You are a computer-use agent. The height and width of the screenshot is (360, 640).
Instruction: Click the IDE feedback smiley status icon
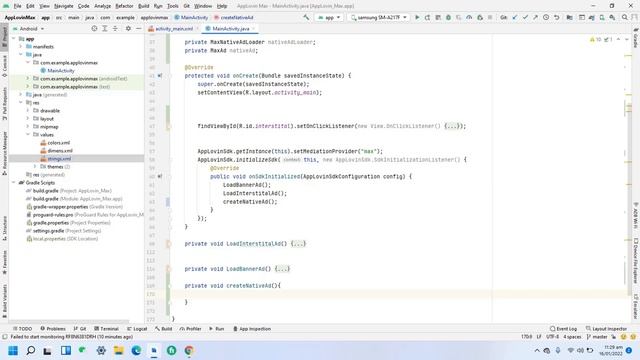[623, 337]
